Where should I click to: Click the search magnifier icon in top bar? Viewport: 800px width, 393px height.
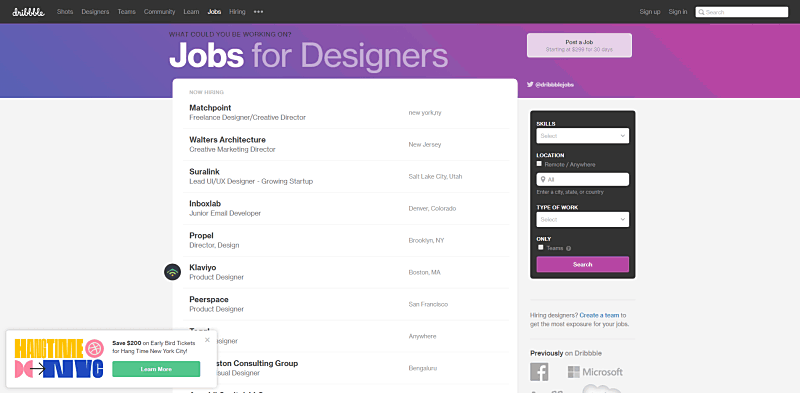[x=702, y=12]
